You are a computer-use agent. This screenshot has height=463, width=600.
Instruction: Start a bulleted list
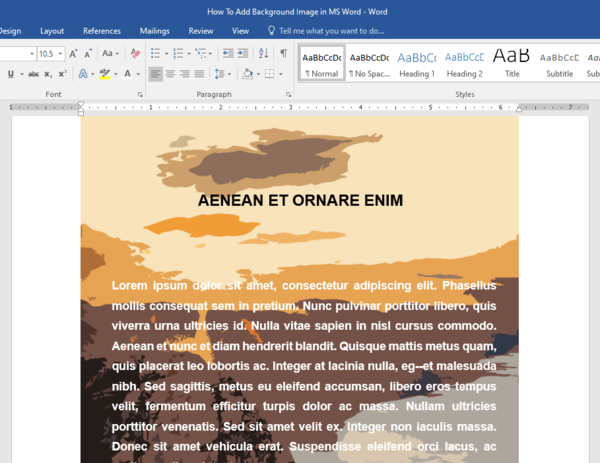(155, 53)
